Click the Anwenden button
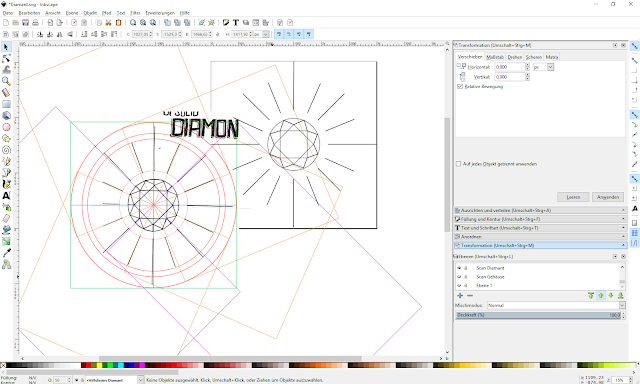640x384 pixels. point(608,197)
